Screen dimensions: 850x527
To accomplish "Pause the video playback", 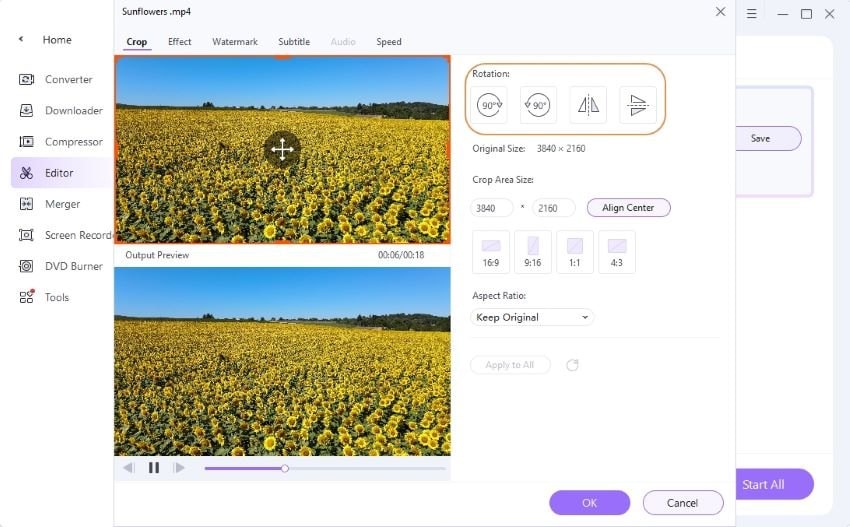I will tap(154, 467).
